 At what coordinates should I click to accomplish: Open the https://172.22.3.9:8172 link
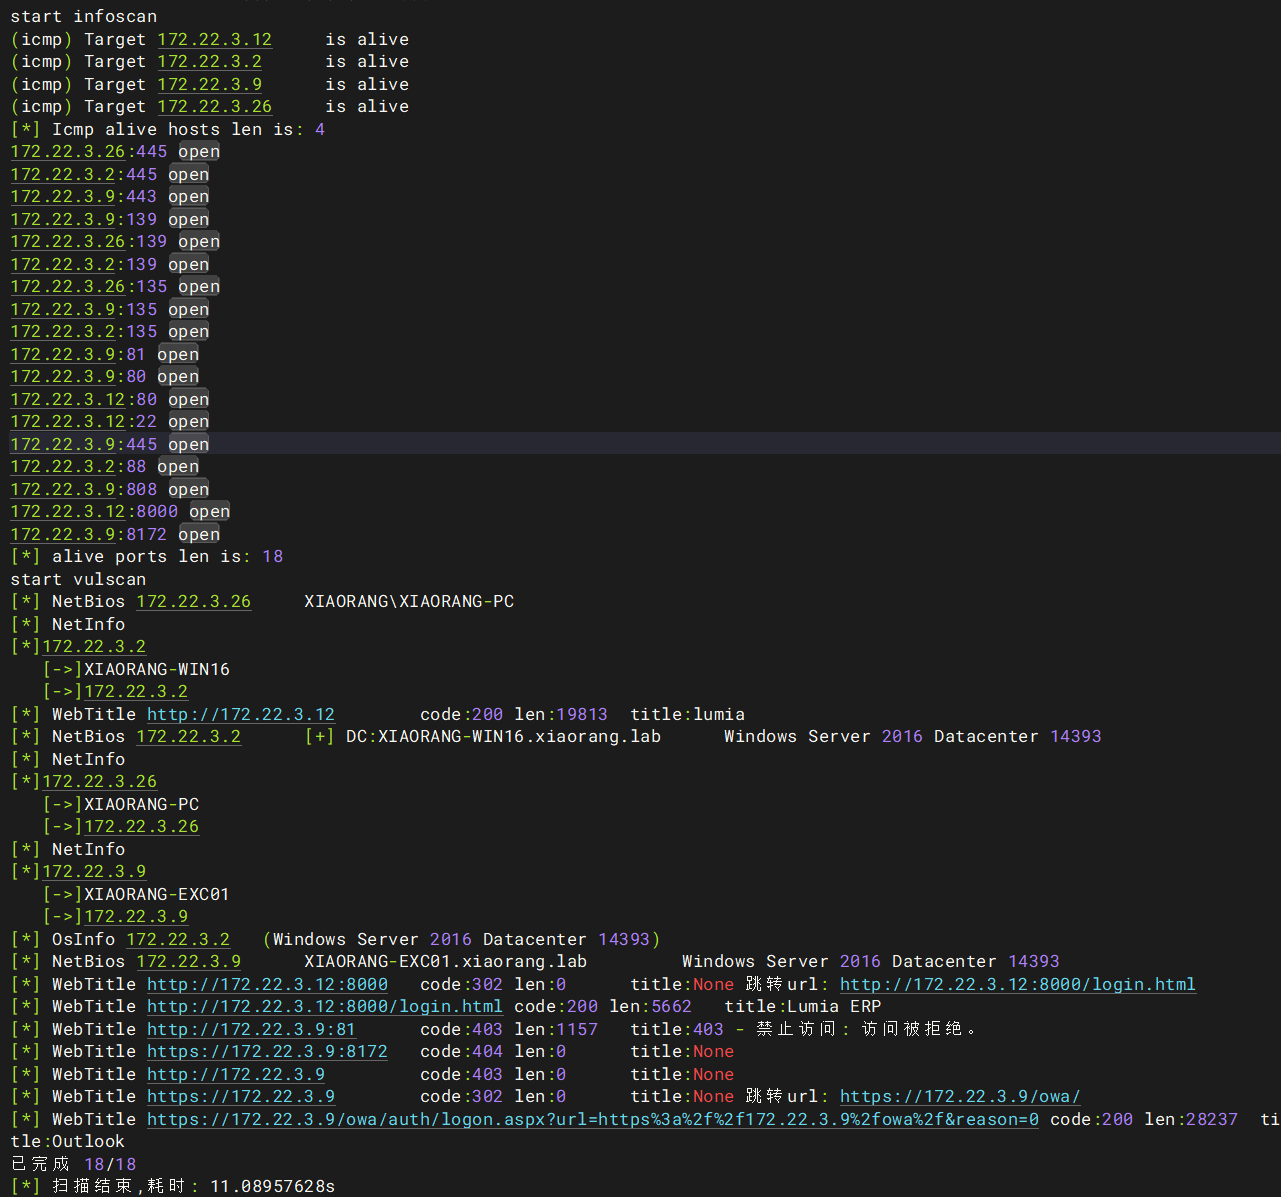[266, 1051]
